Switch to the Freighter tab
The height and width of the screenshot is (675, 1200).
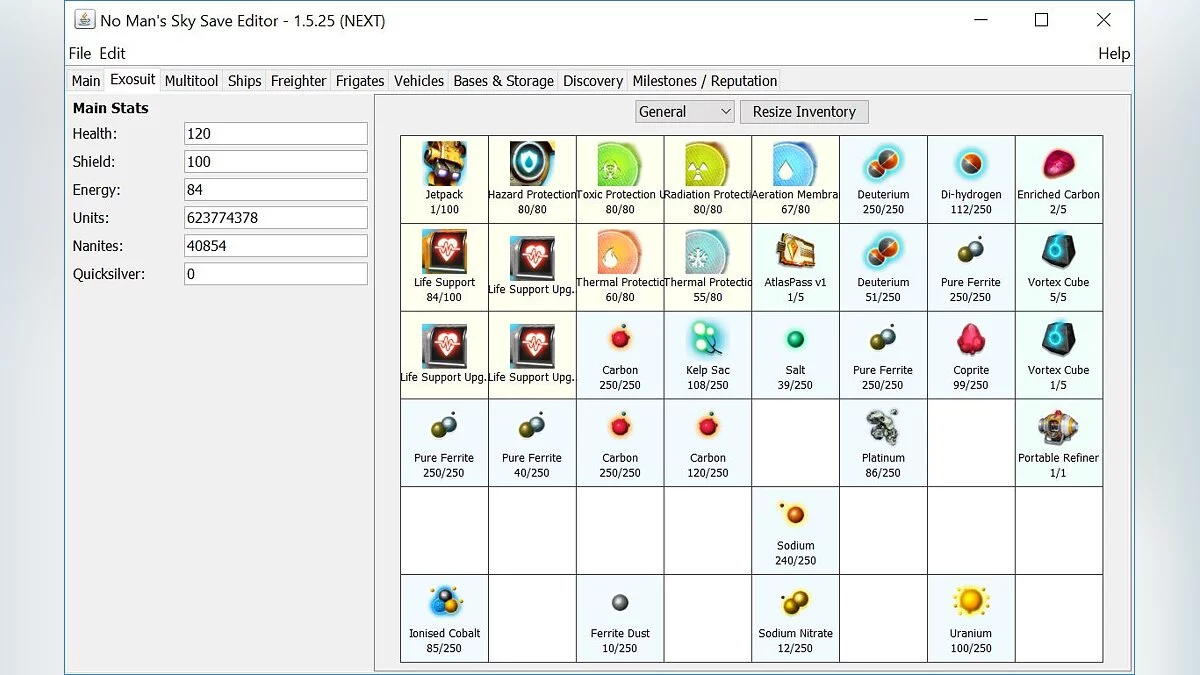click(x=298, y=81)
